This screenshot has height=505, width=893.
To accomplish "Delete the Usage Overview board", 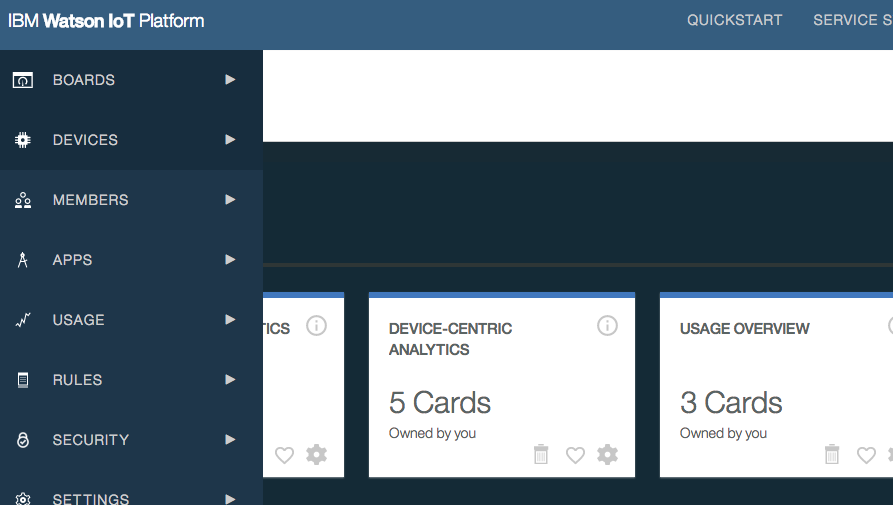I will pyautogui.click(x=831, y=454).
